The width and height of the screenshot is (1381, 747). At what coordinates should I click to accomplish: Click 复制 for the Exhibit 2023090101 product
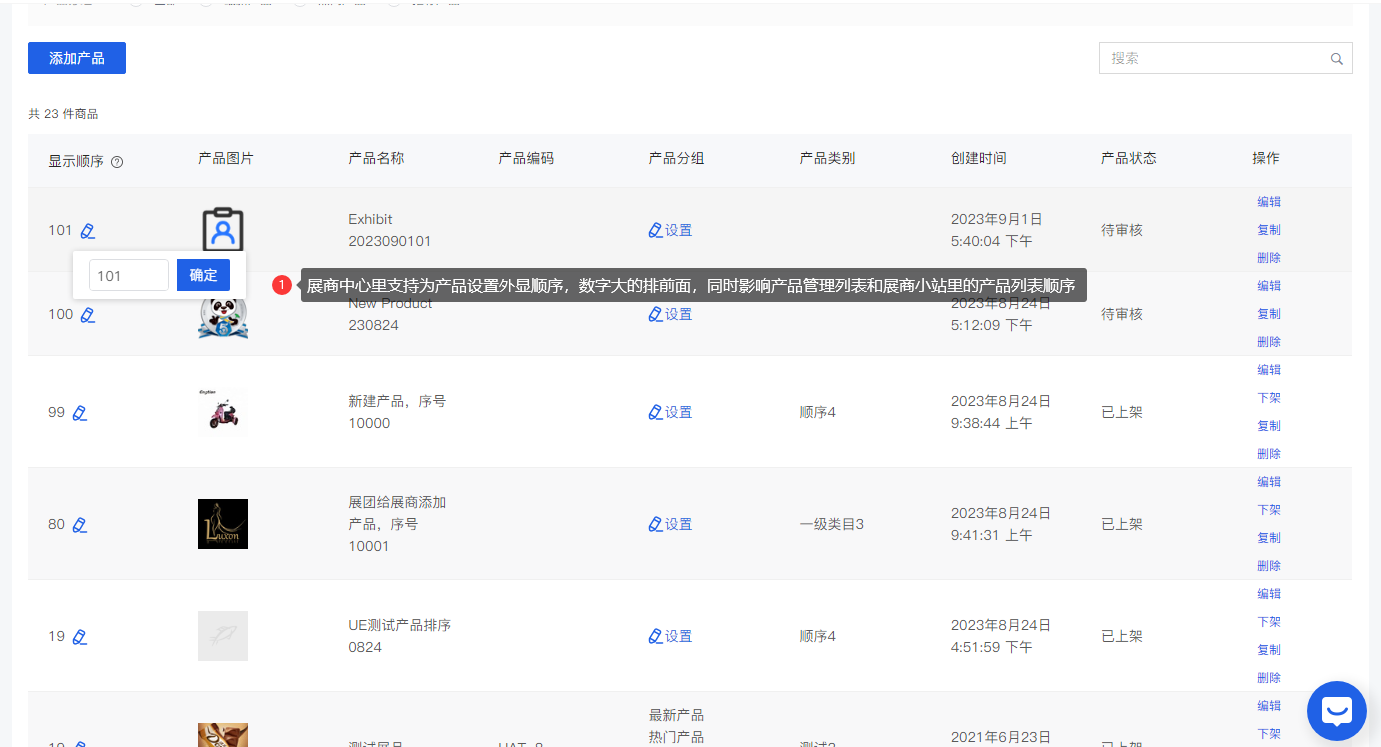click(1269, 229)
